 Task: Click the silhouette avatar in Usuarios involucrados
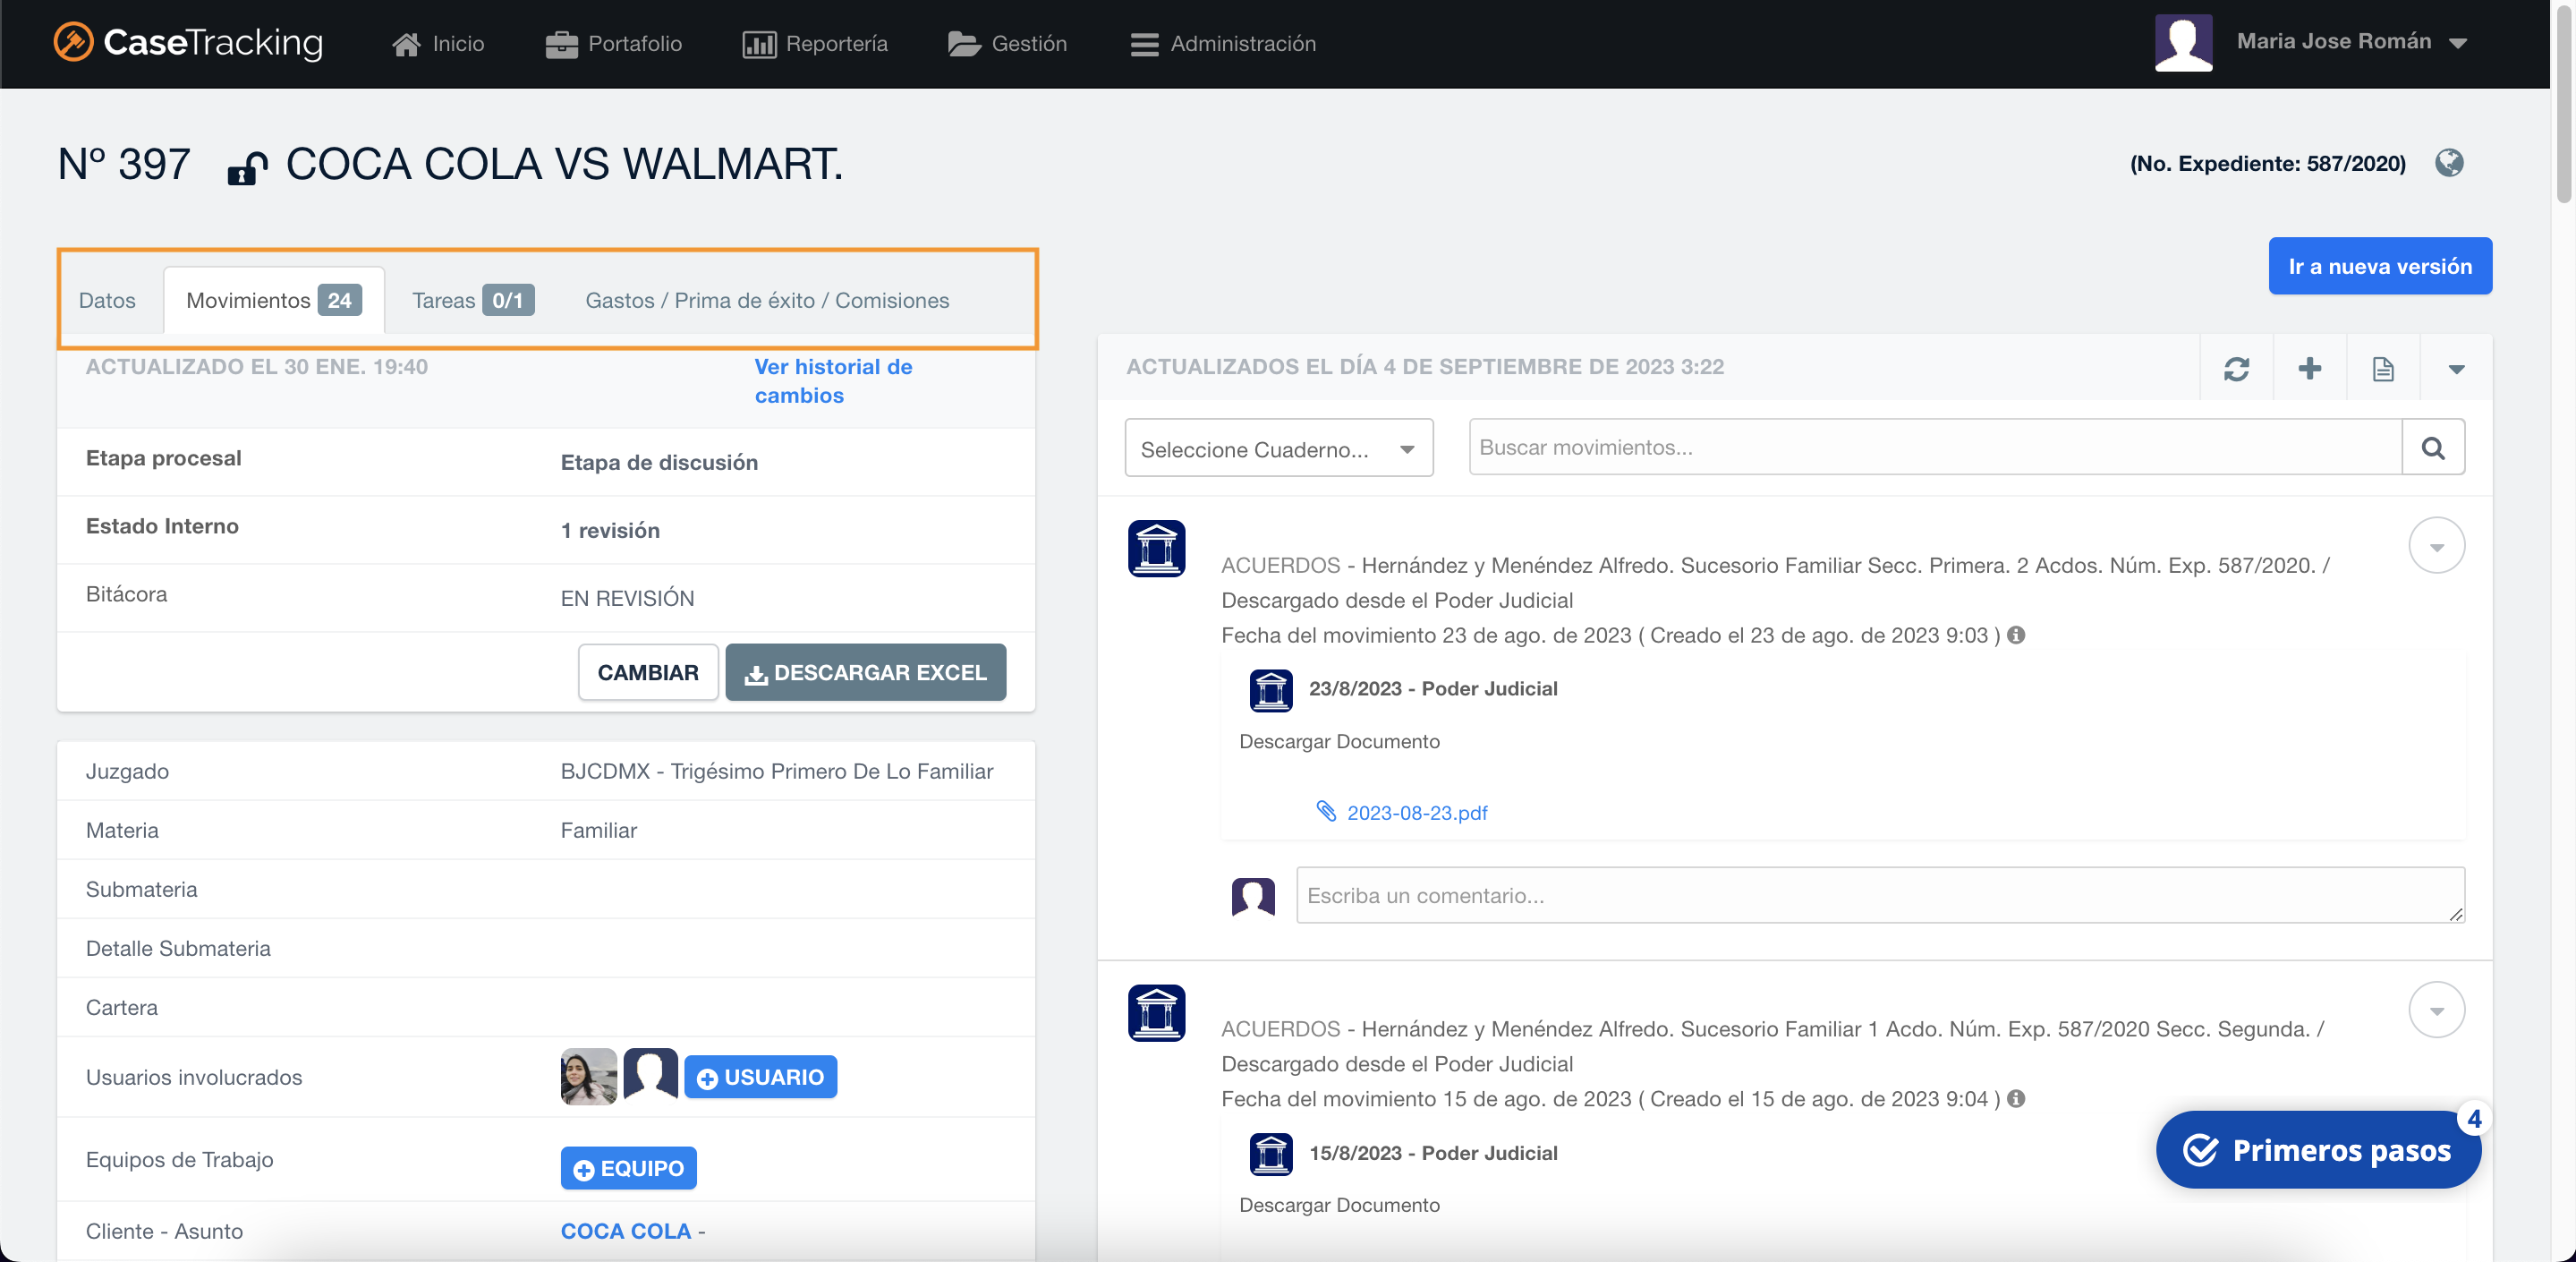(x=651, y=1074)
